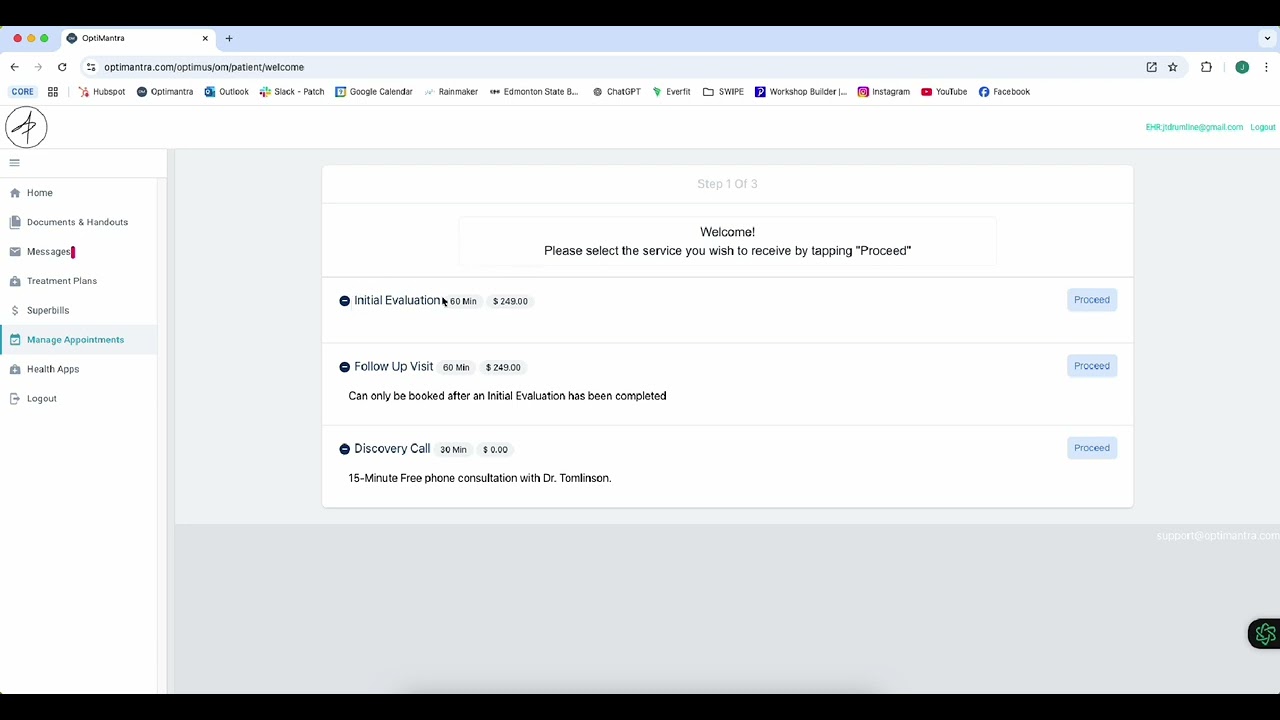
Task: Click the EHR email link in header
Action: pos(1194,127)
